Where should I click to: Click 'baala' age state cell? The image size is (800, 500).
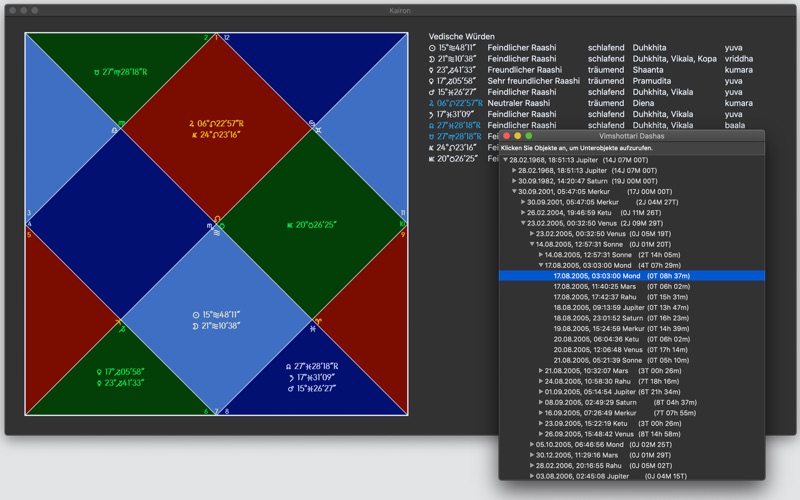(735, 126)
